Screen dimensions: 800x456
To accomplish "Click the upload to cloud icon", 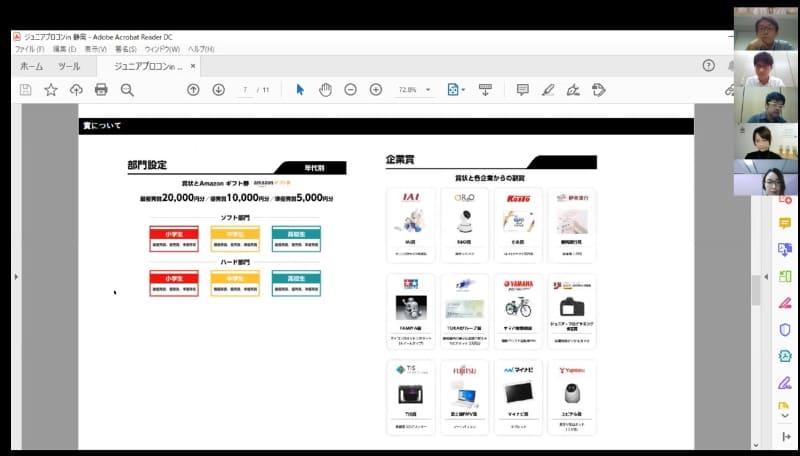I will click(x=76, y=90).
